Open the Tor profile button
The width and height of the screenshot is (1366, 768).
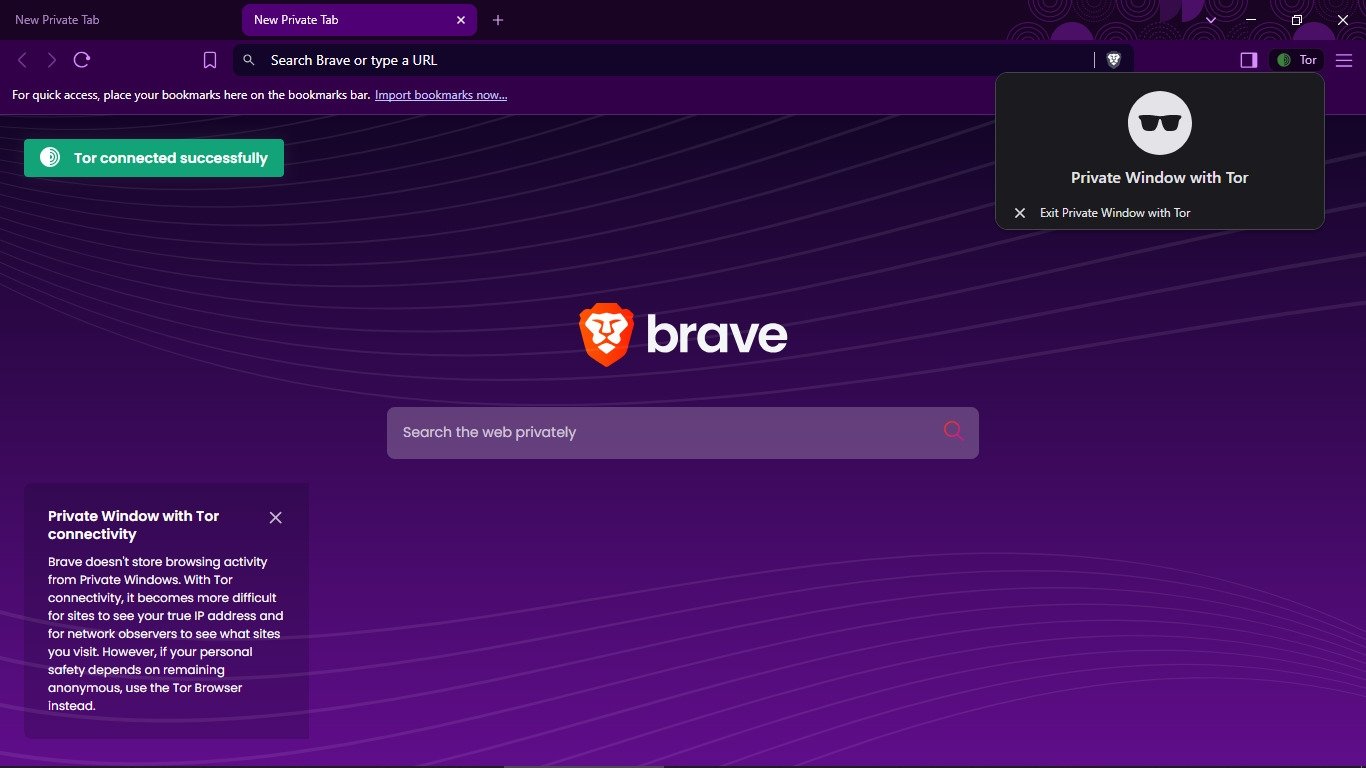tap(1296, 60)
